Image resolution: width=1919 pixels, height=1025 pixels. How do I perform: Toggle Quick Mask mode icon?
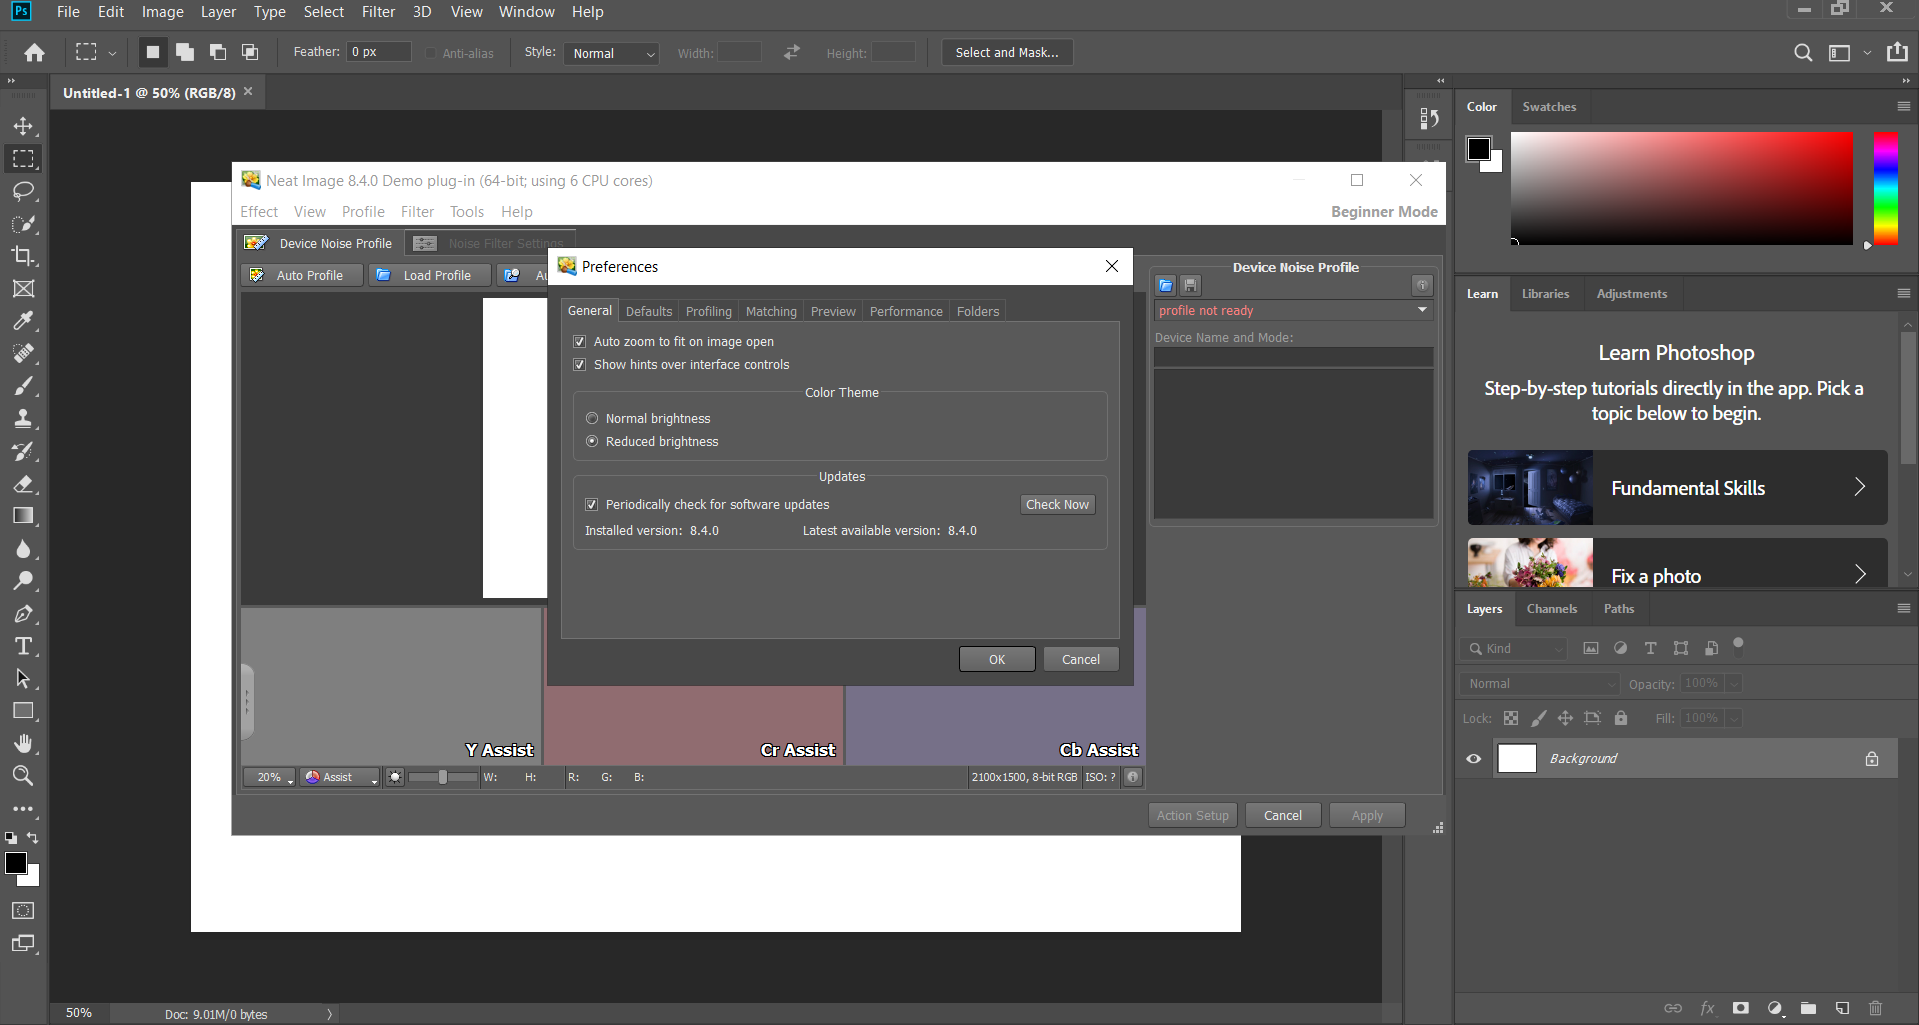pos(23,911)
